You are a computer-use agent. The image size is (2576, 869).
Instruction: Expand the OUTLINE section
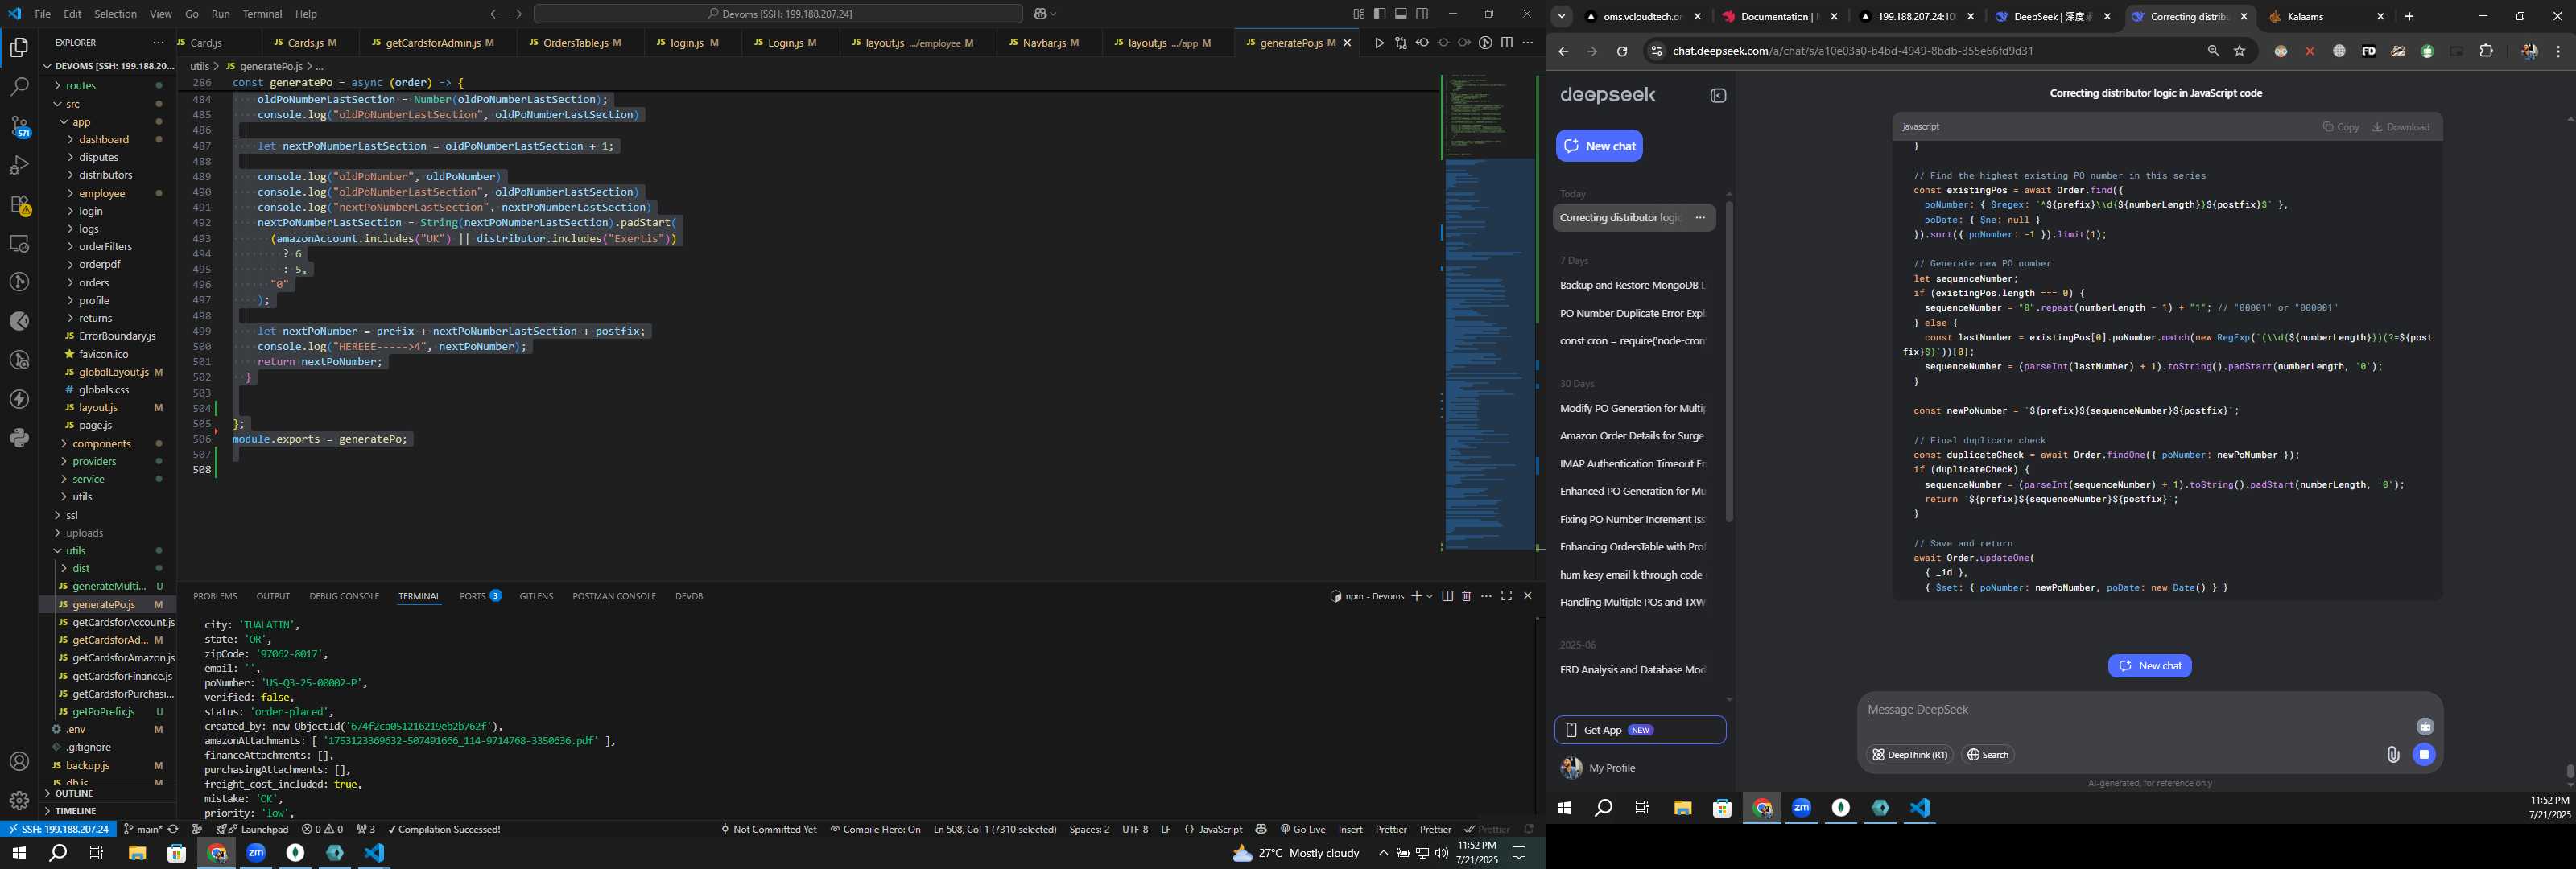74,793
